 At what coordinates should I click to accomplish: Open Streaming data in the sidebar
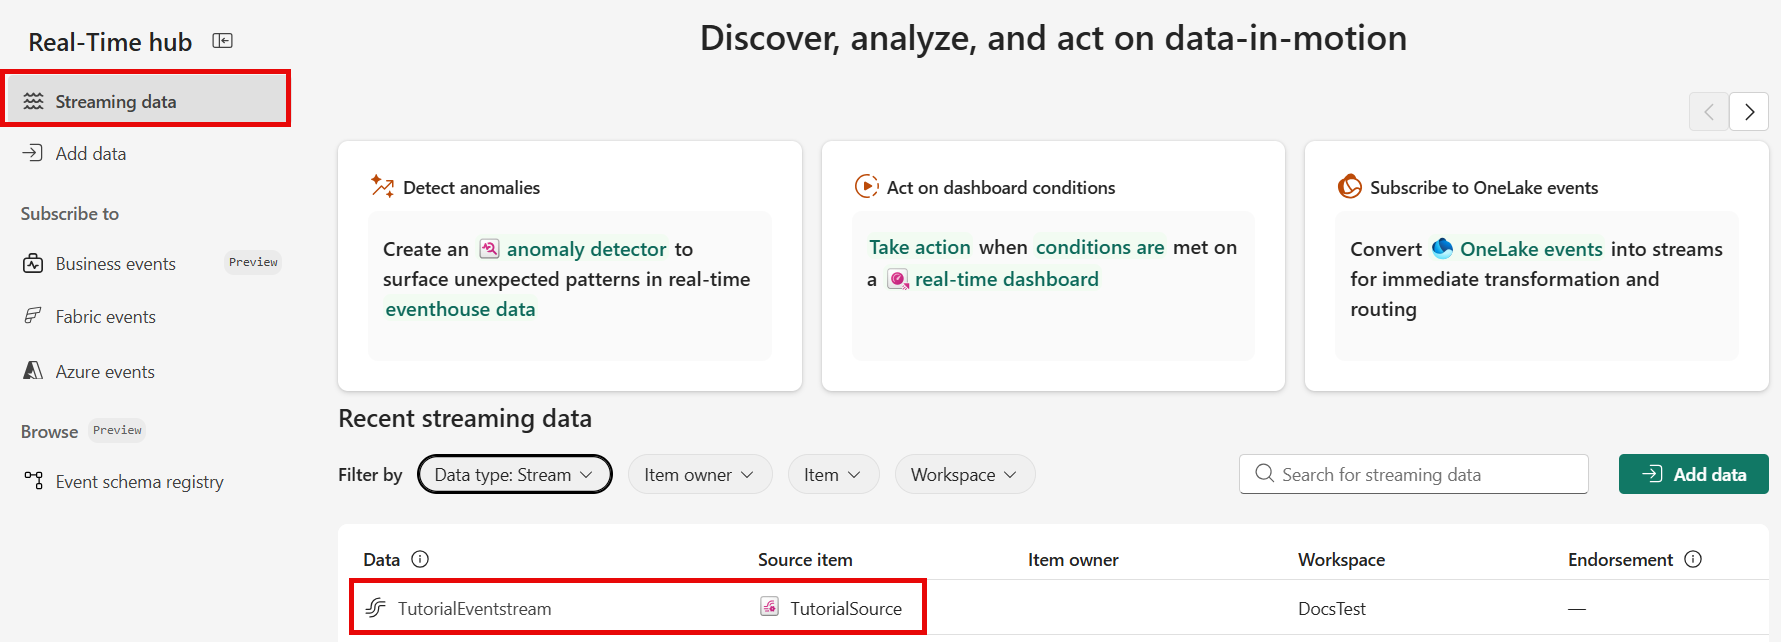(x=146, y=101)
